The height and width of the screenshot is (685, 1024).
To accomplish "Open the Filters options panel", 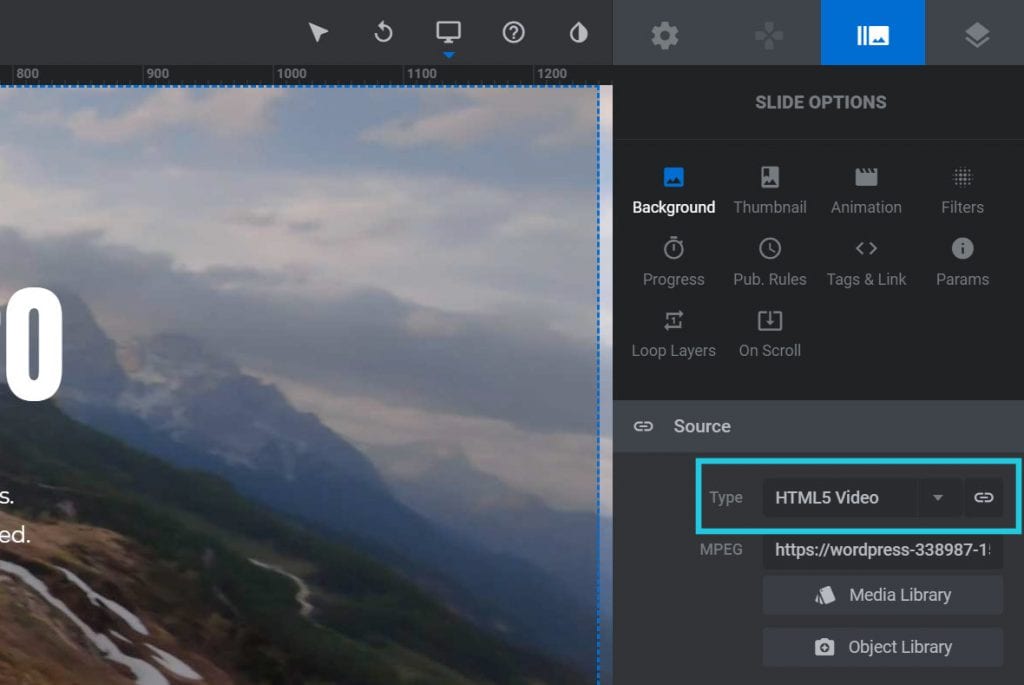I will [x=962, y=190].
